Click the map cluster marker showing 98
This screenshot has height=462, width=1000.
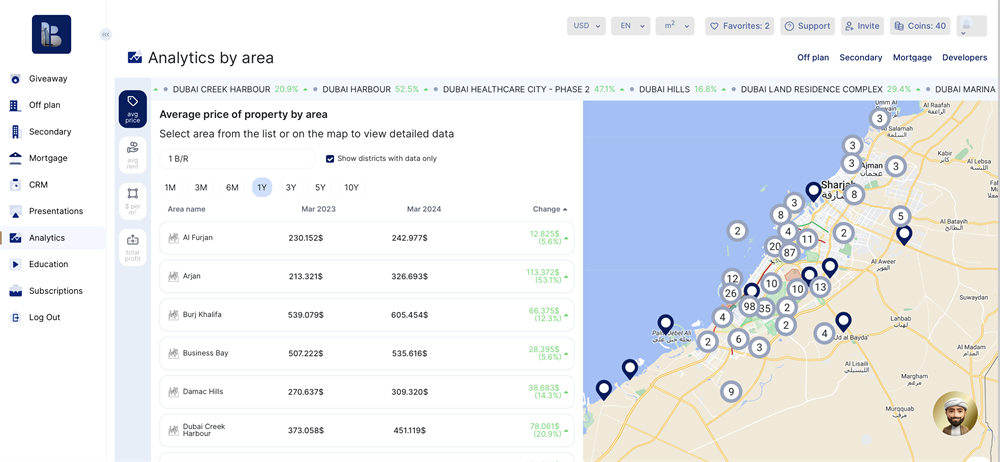coord(749,306)
